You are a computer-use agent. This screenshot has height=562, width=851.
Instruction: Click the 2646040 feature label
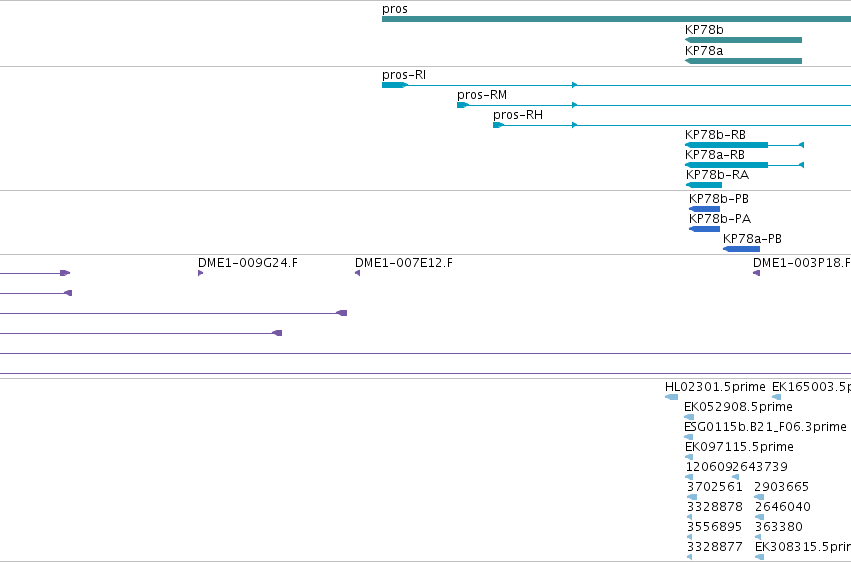(x=783, y=507)
